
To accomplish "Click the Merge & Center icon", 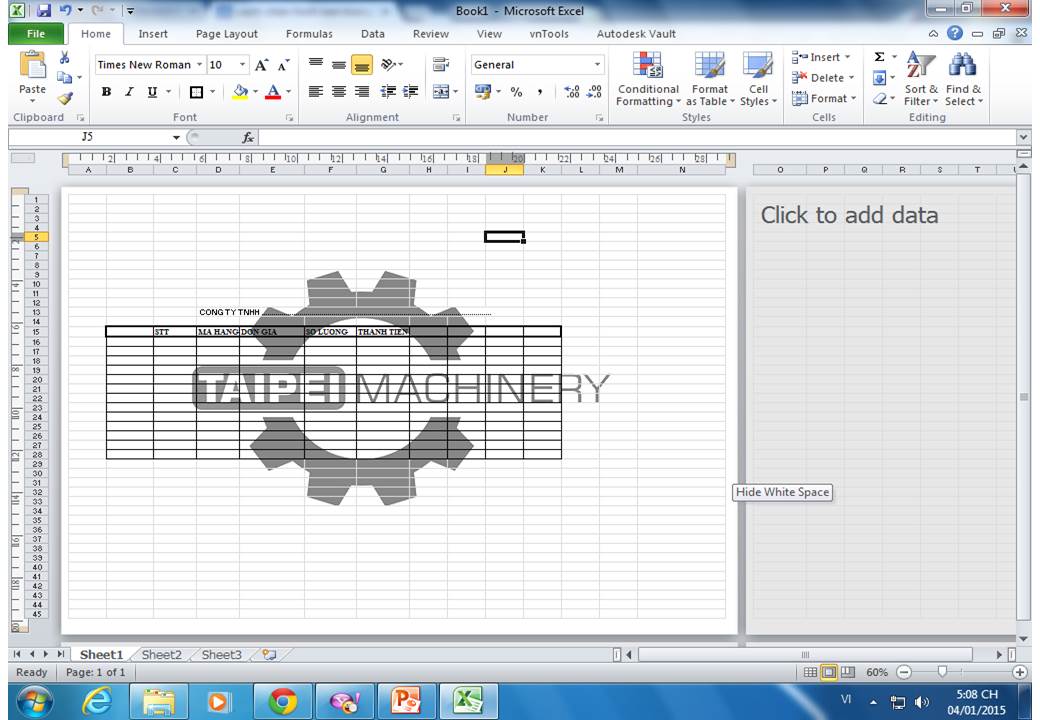I will pyautogui.click(x=440, y=92).
